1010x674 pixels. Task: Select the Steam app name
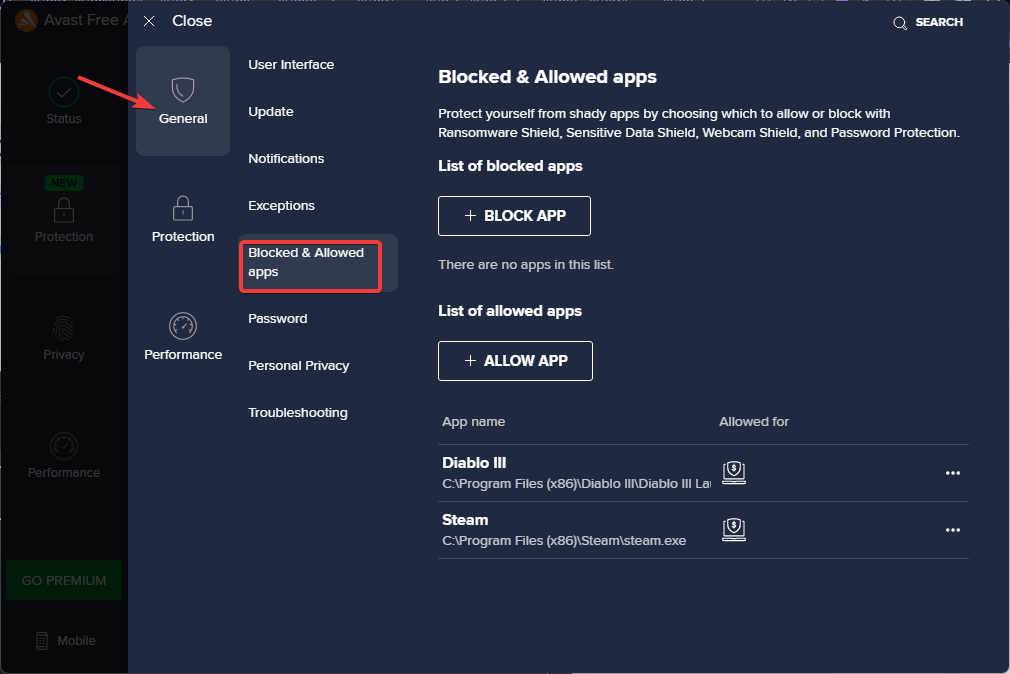tap(465, 519)
